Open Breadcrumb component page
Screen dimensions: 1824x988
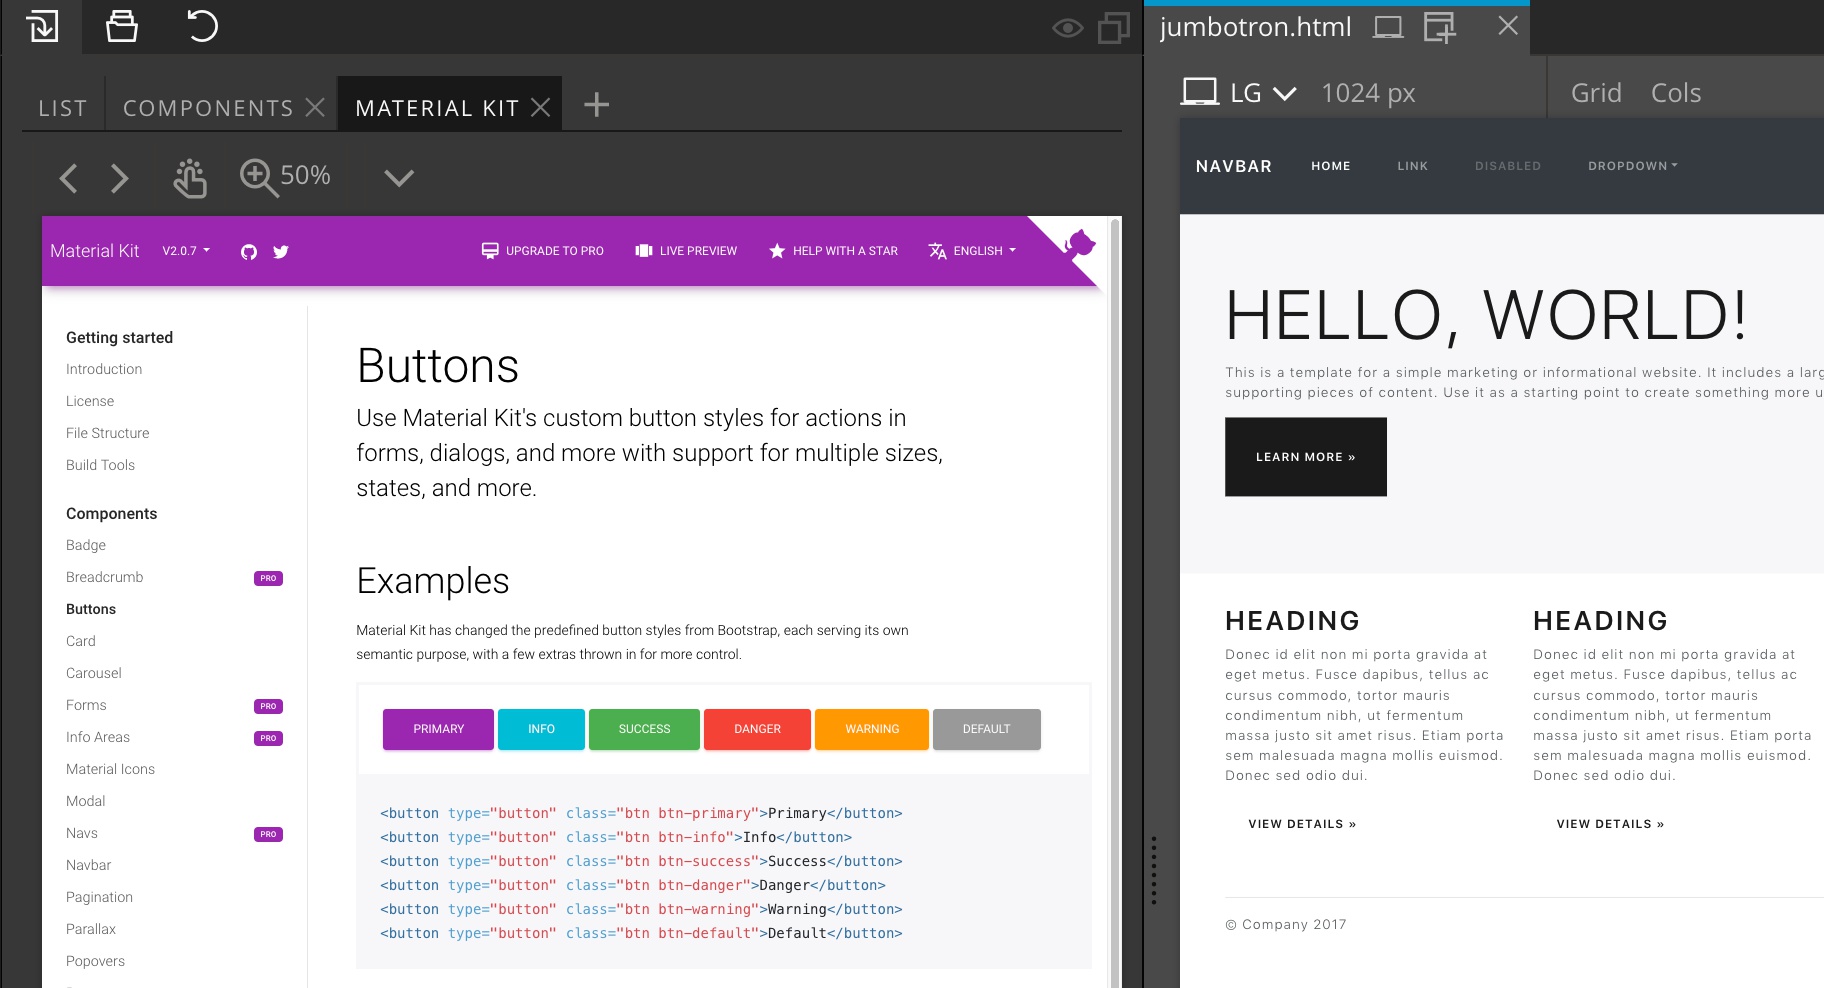point(105,577)
